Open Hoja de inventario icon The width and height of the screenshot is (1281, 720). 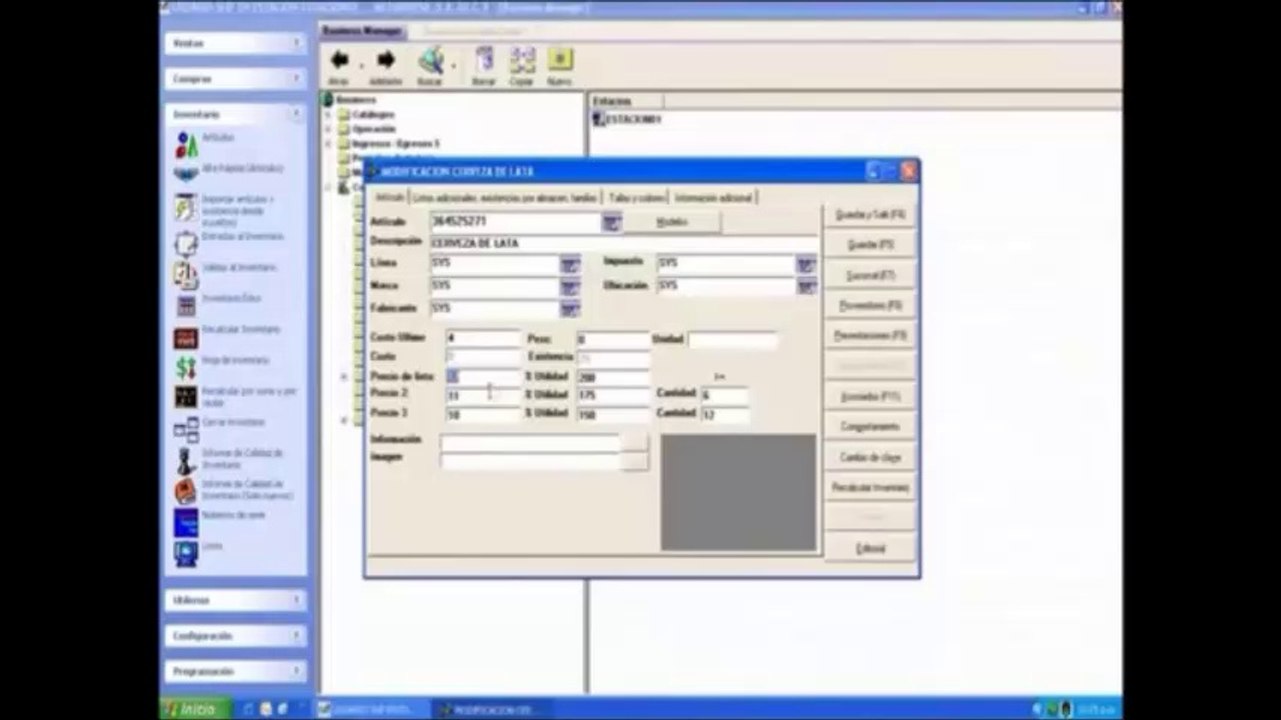click(186, 367)
